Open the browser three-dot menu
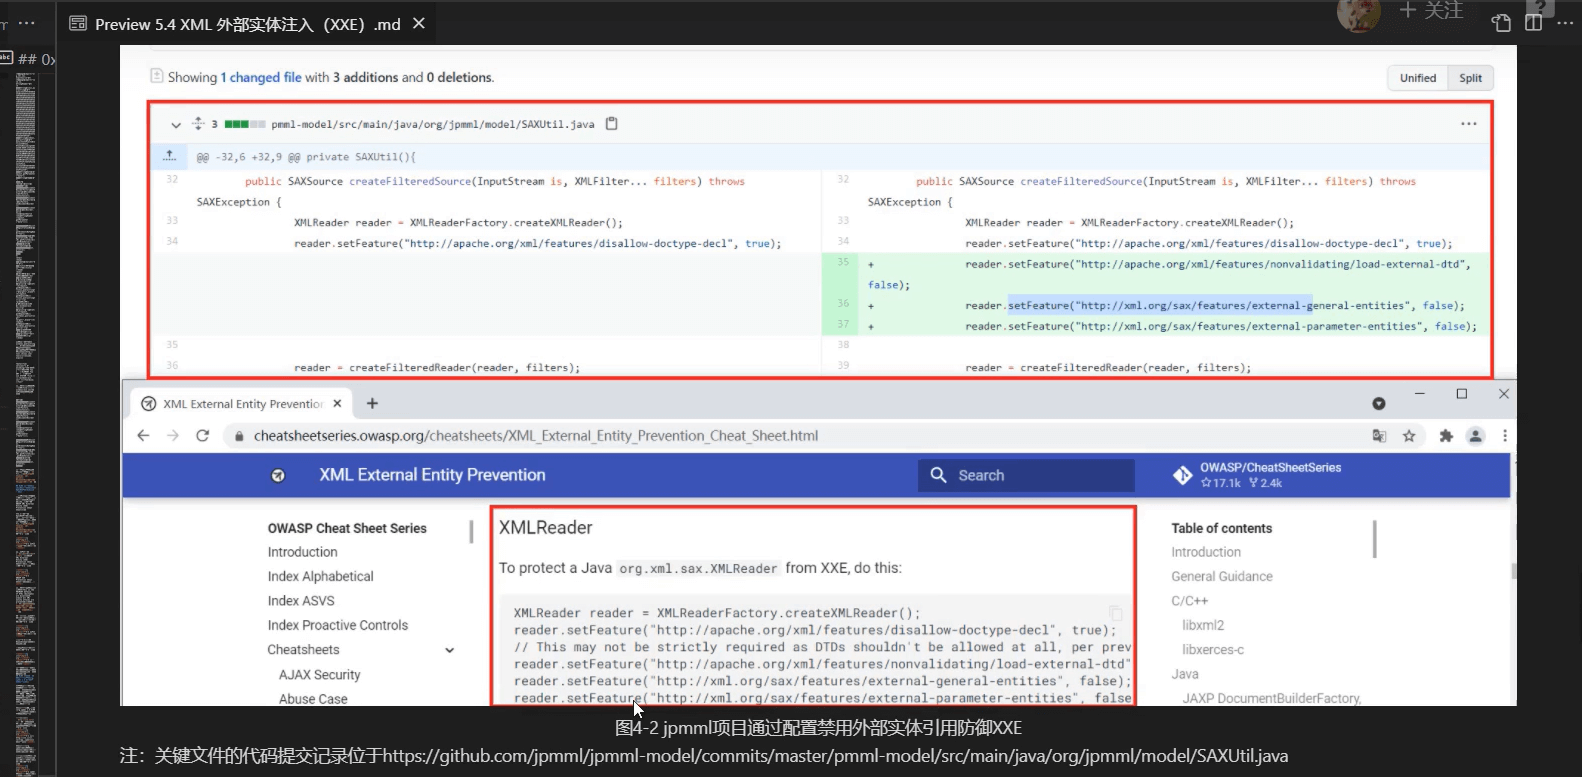Screen dimensions: 1582x777 click(1504, 435)
